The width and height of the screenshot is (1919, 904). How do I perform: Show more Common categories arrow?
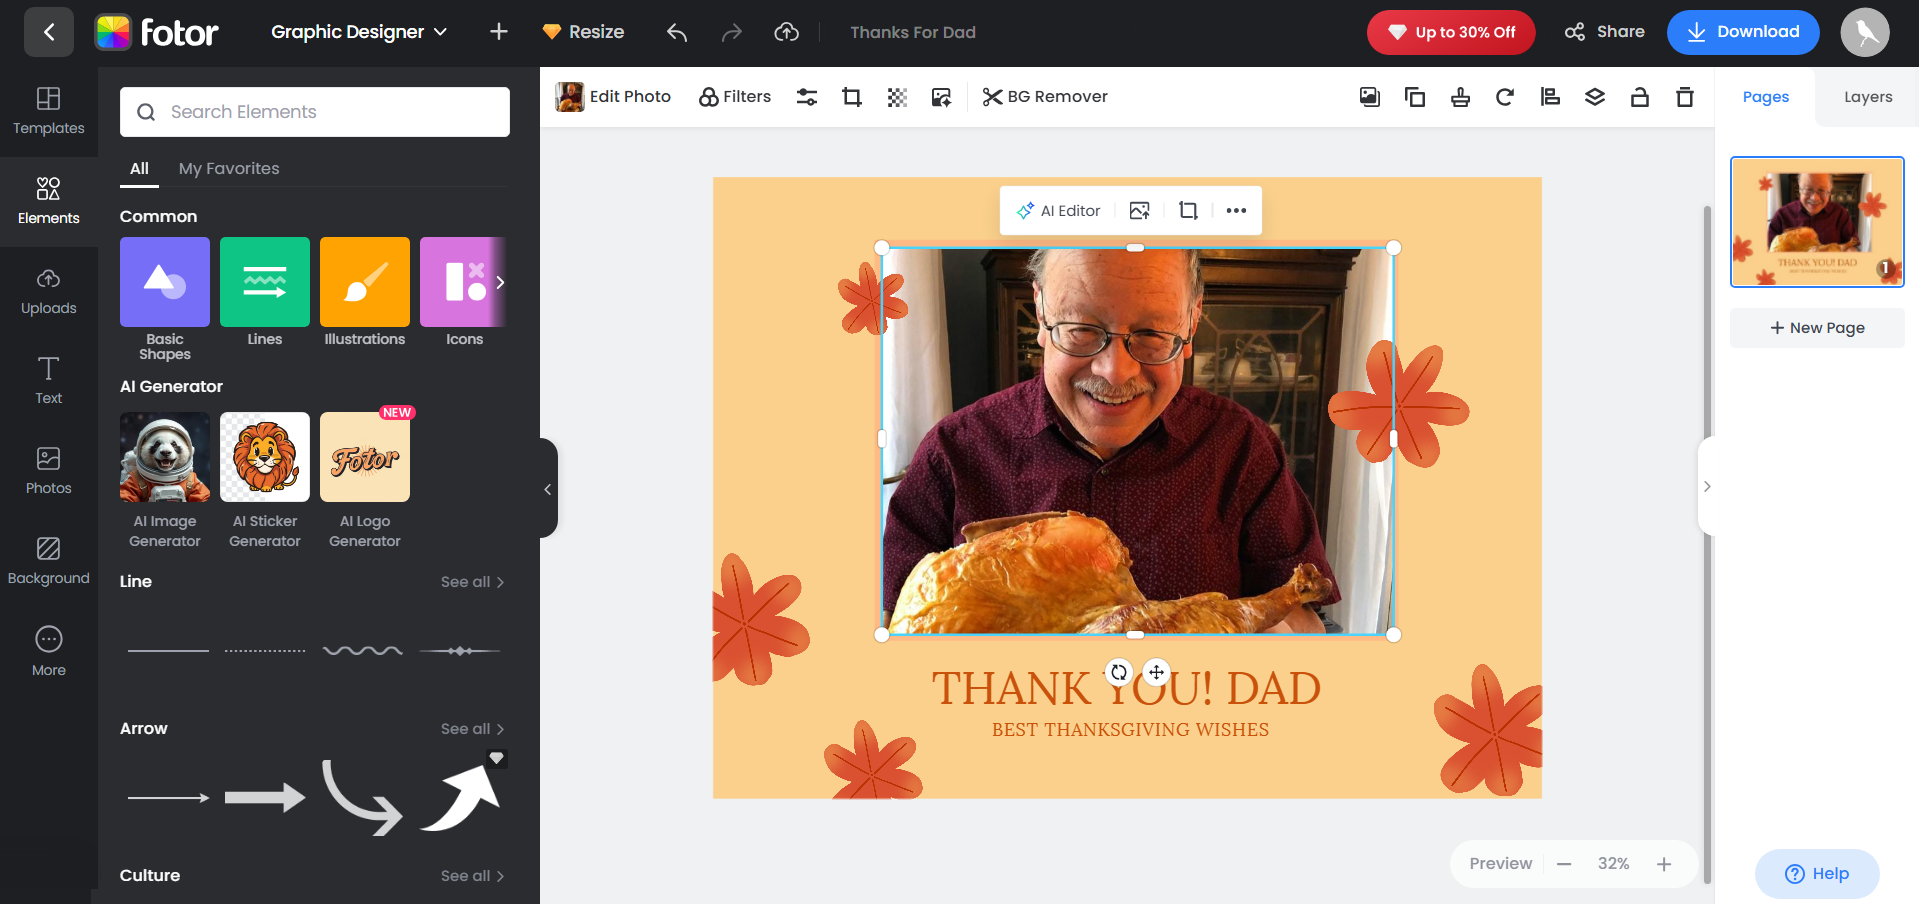500,282
